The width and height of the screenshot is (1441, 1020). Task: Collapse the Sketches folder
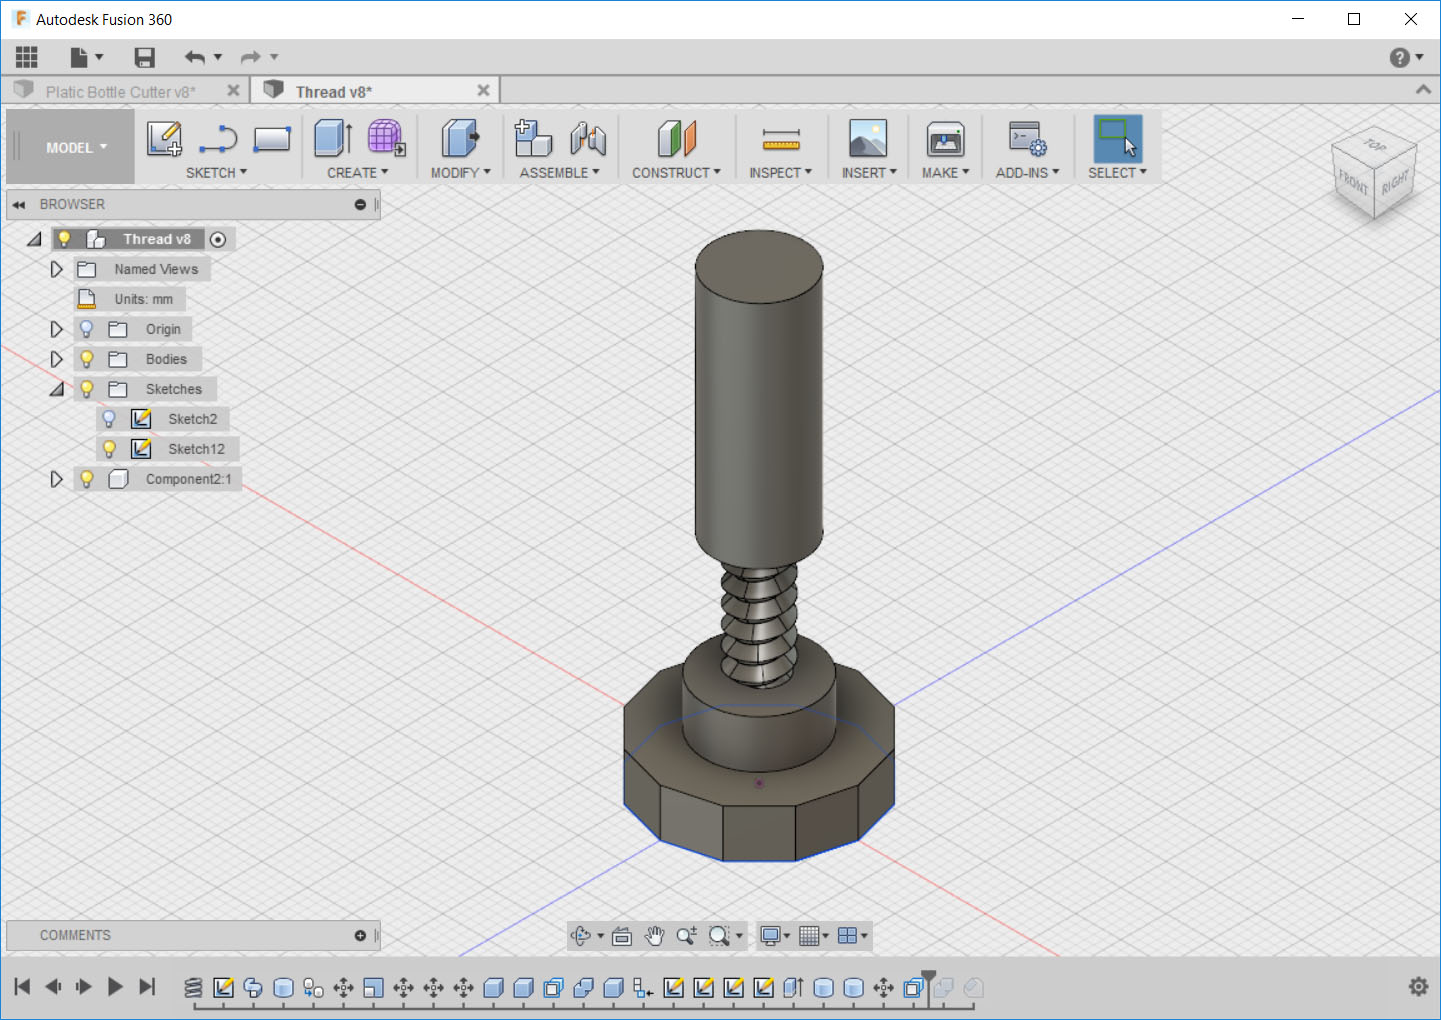57,389
